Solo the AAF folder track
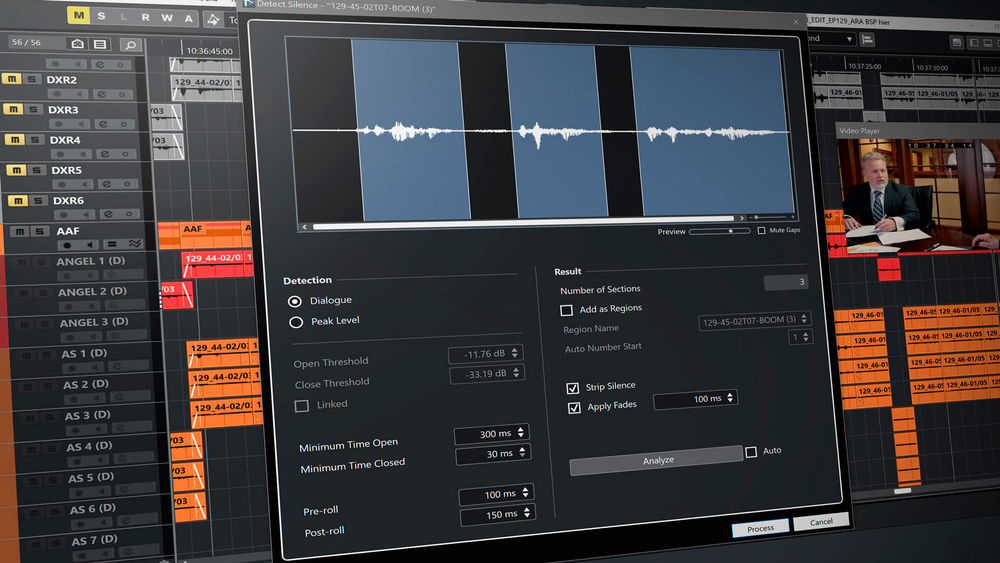The width and height of the screenshot is (1000, 563). point(38,231)
